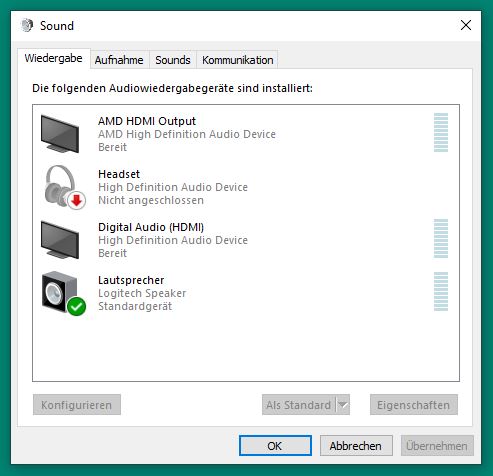This screenshot has width=493, height=476.
Task: Click the Lautsprecher speaker icon
Action: (60, 292)
